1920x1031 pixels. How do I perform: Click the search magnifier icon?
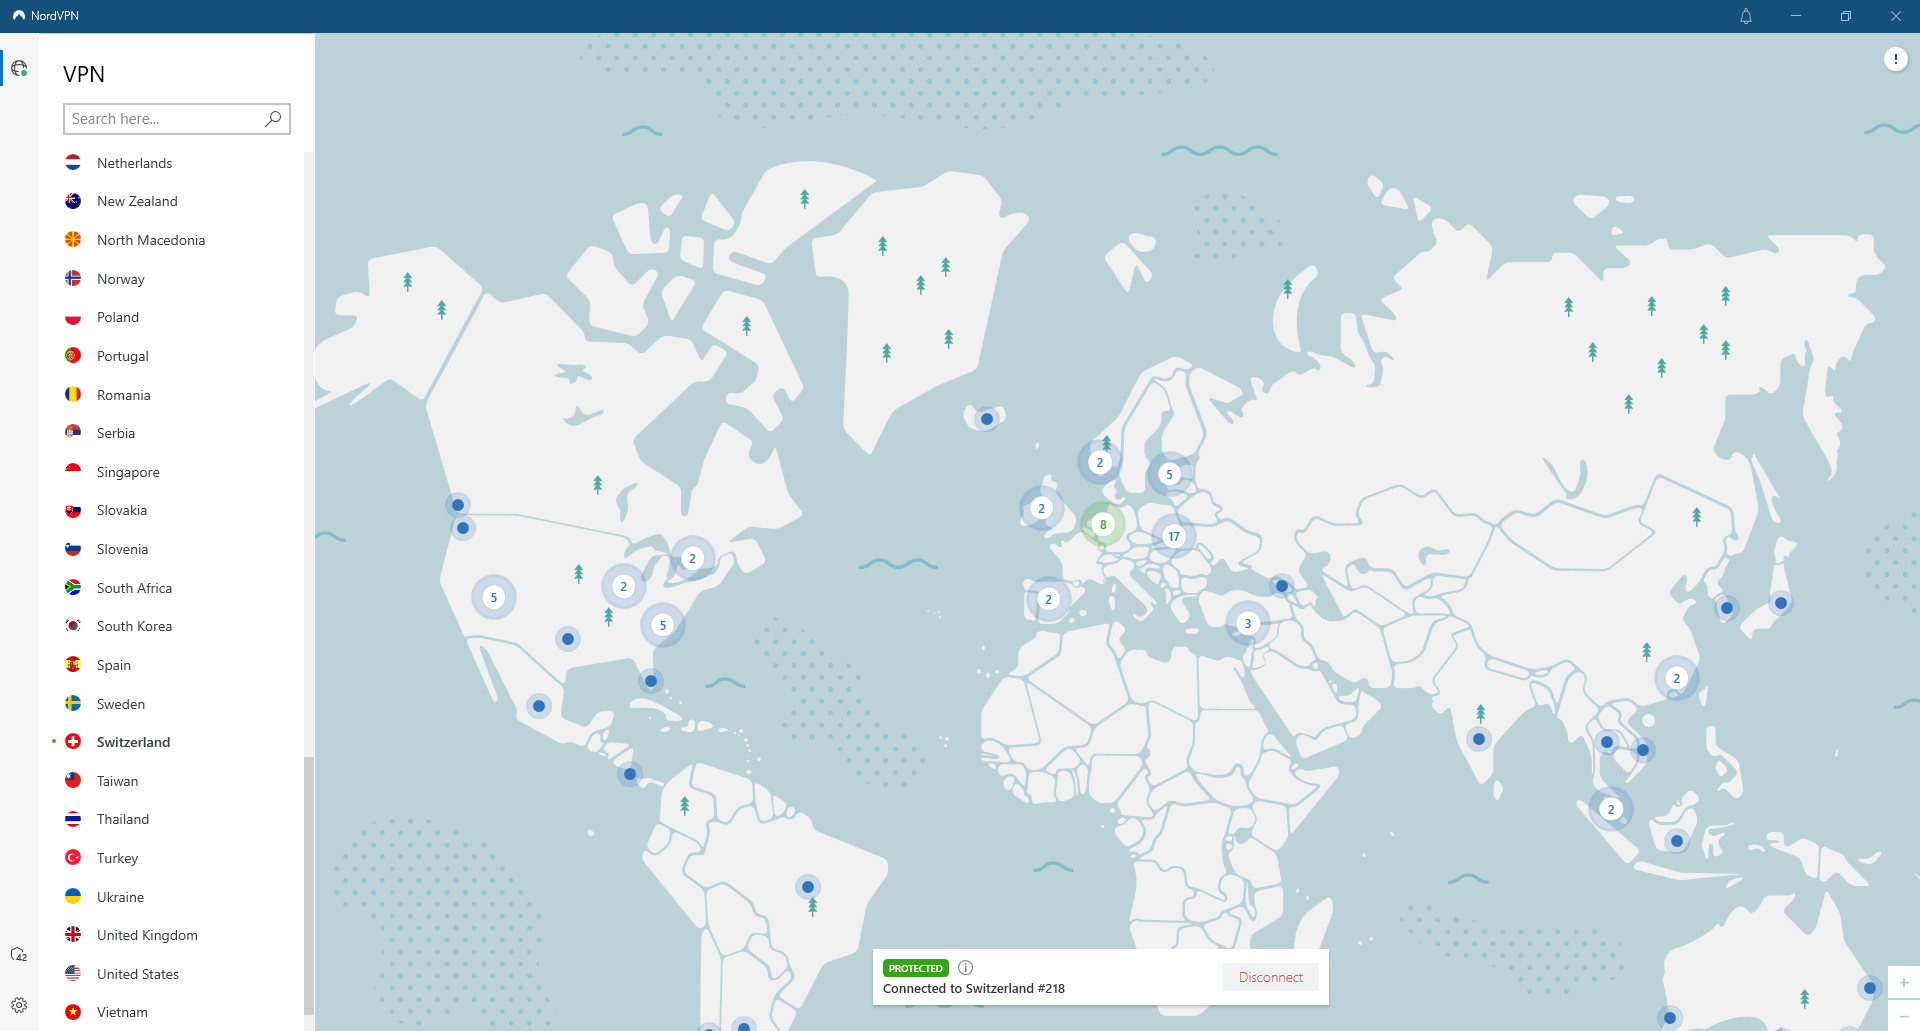pos(273,118)
